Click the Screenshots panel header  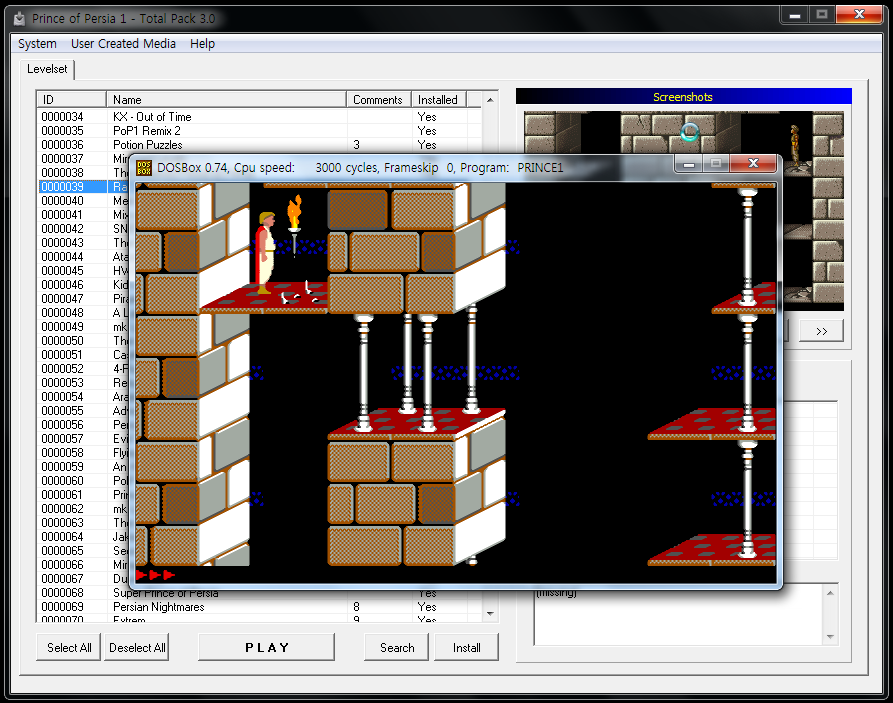pos(683,97)
